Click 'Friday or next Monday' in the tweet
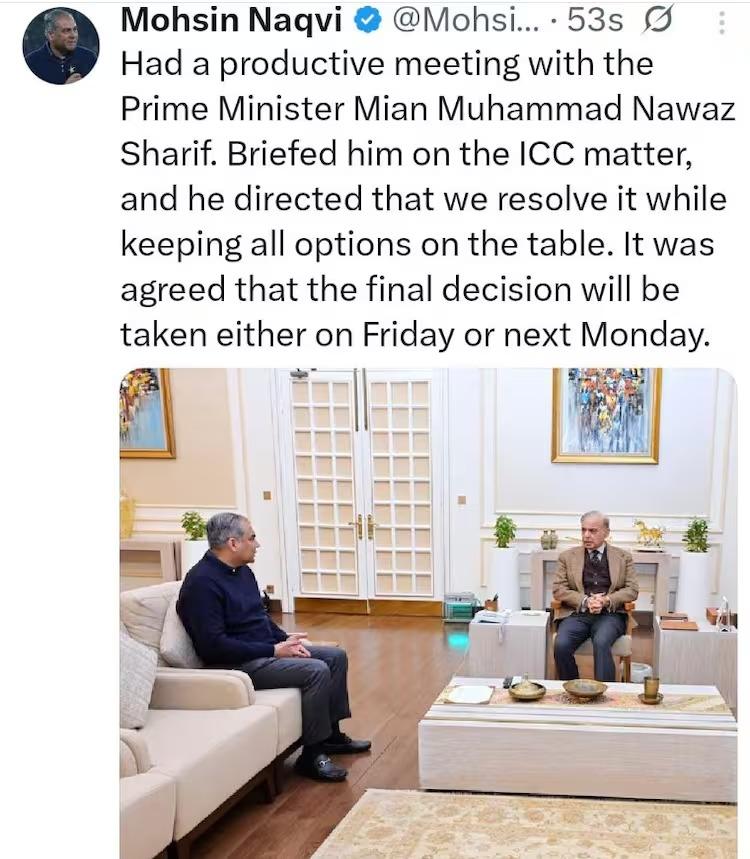 tap(536, 334)
